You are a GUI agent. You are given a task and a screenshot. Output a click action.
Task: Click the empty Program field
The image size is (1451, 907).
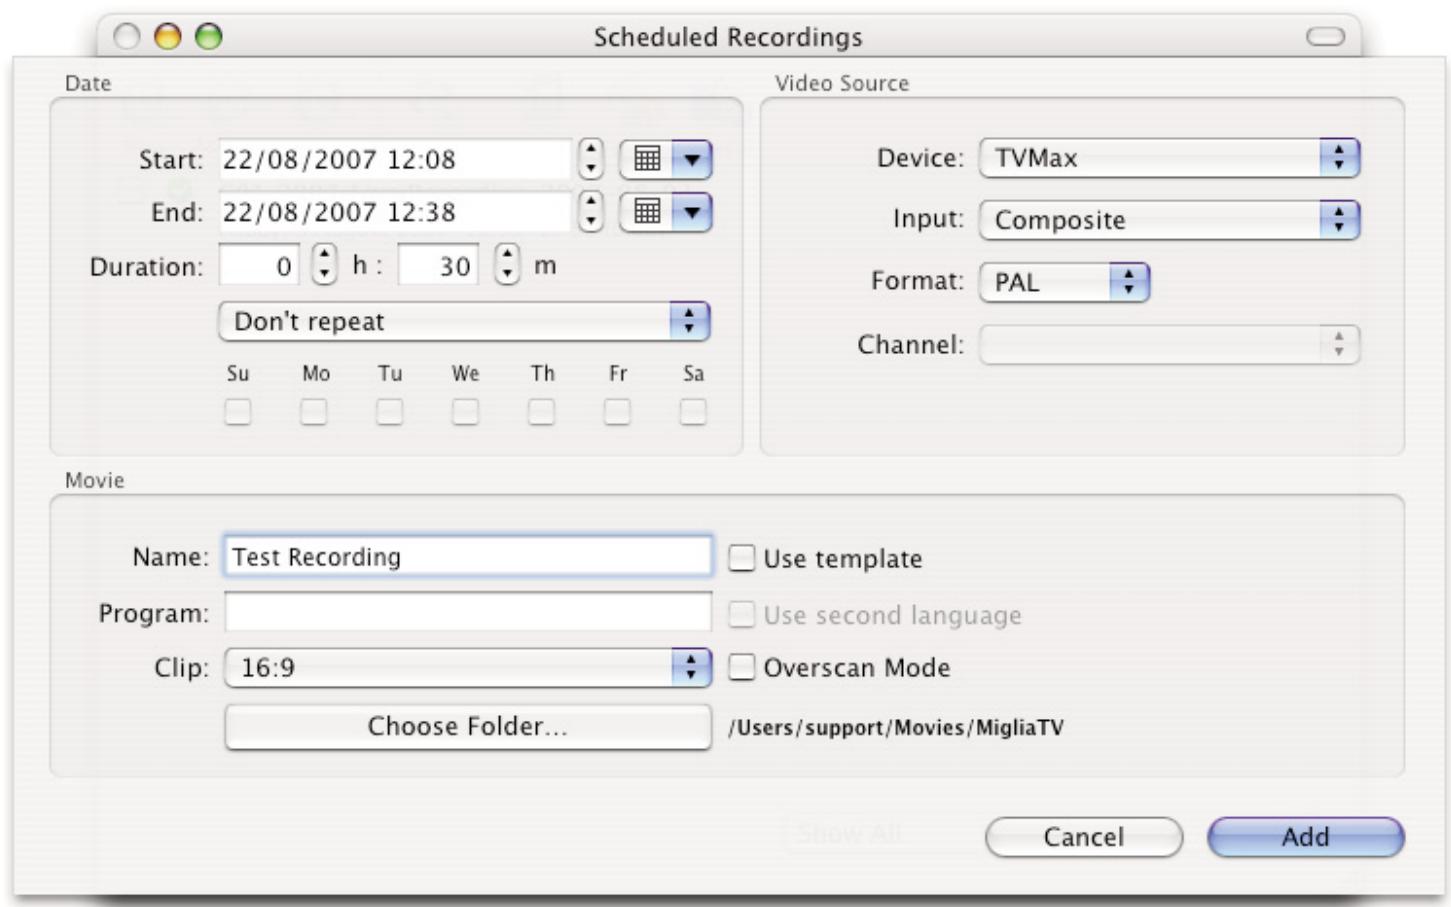pyautogui.click(x=468, y=612)
